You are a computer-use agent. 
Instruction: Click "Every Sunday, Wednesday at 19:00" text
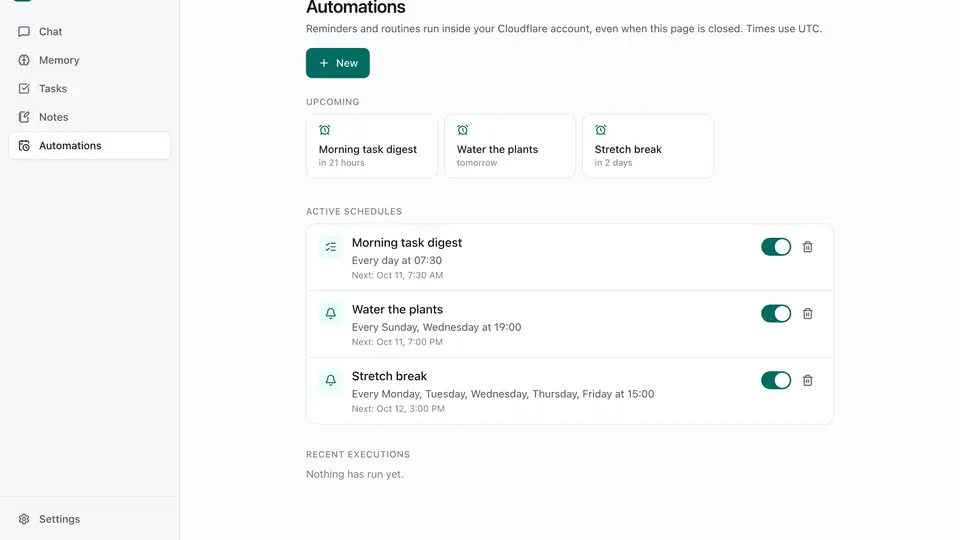click(x=437, y=327)
